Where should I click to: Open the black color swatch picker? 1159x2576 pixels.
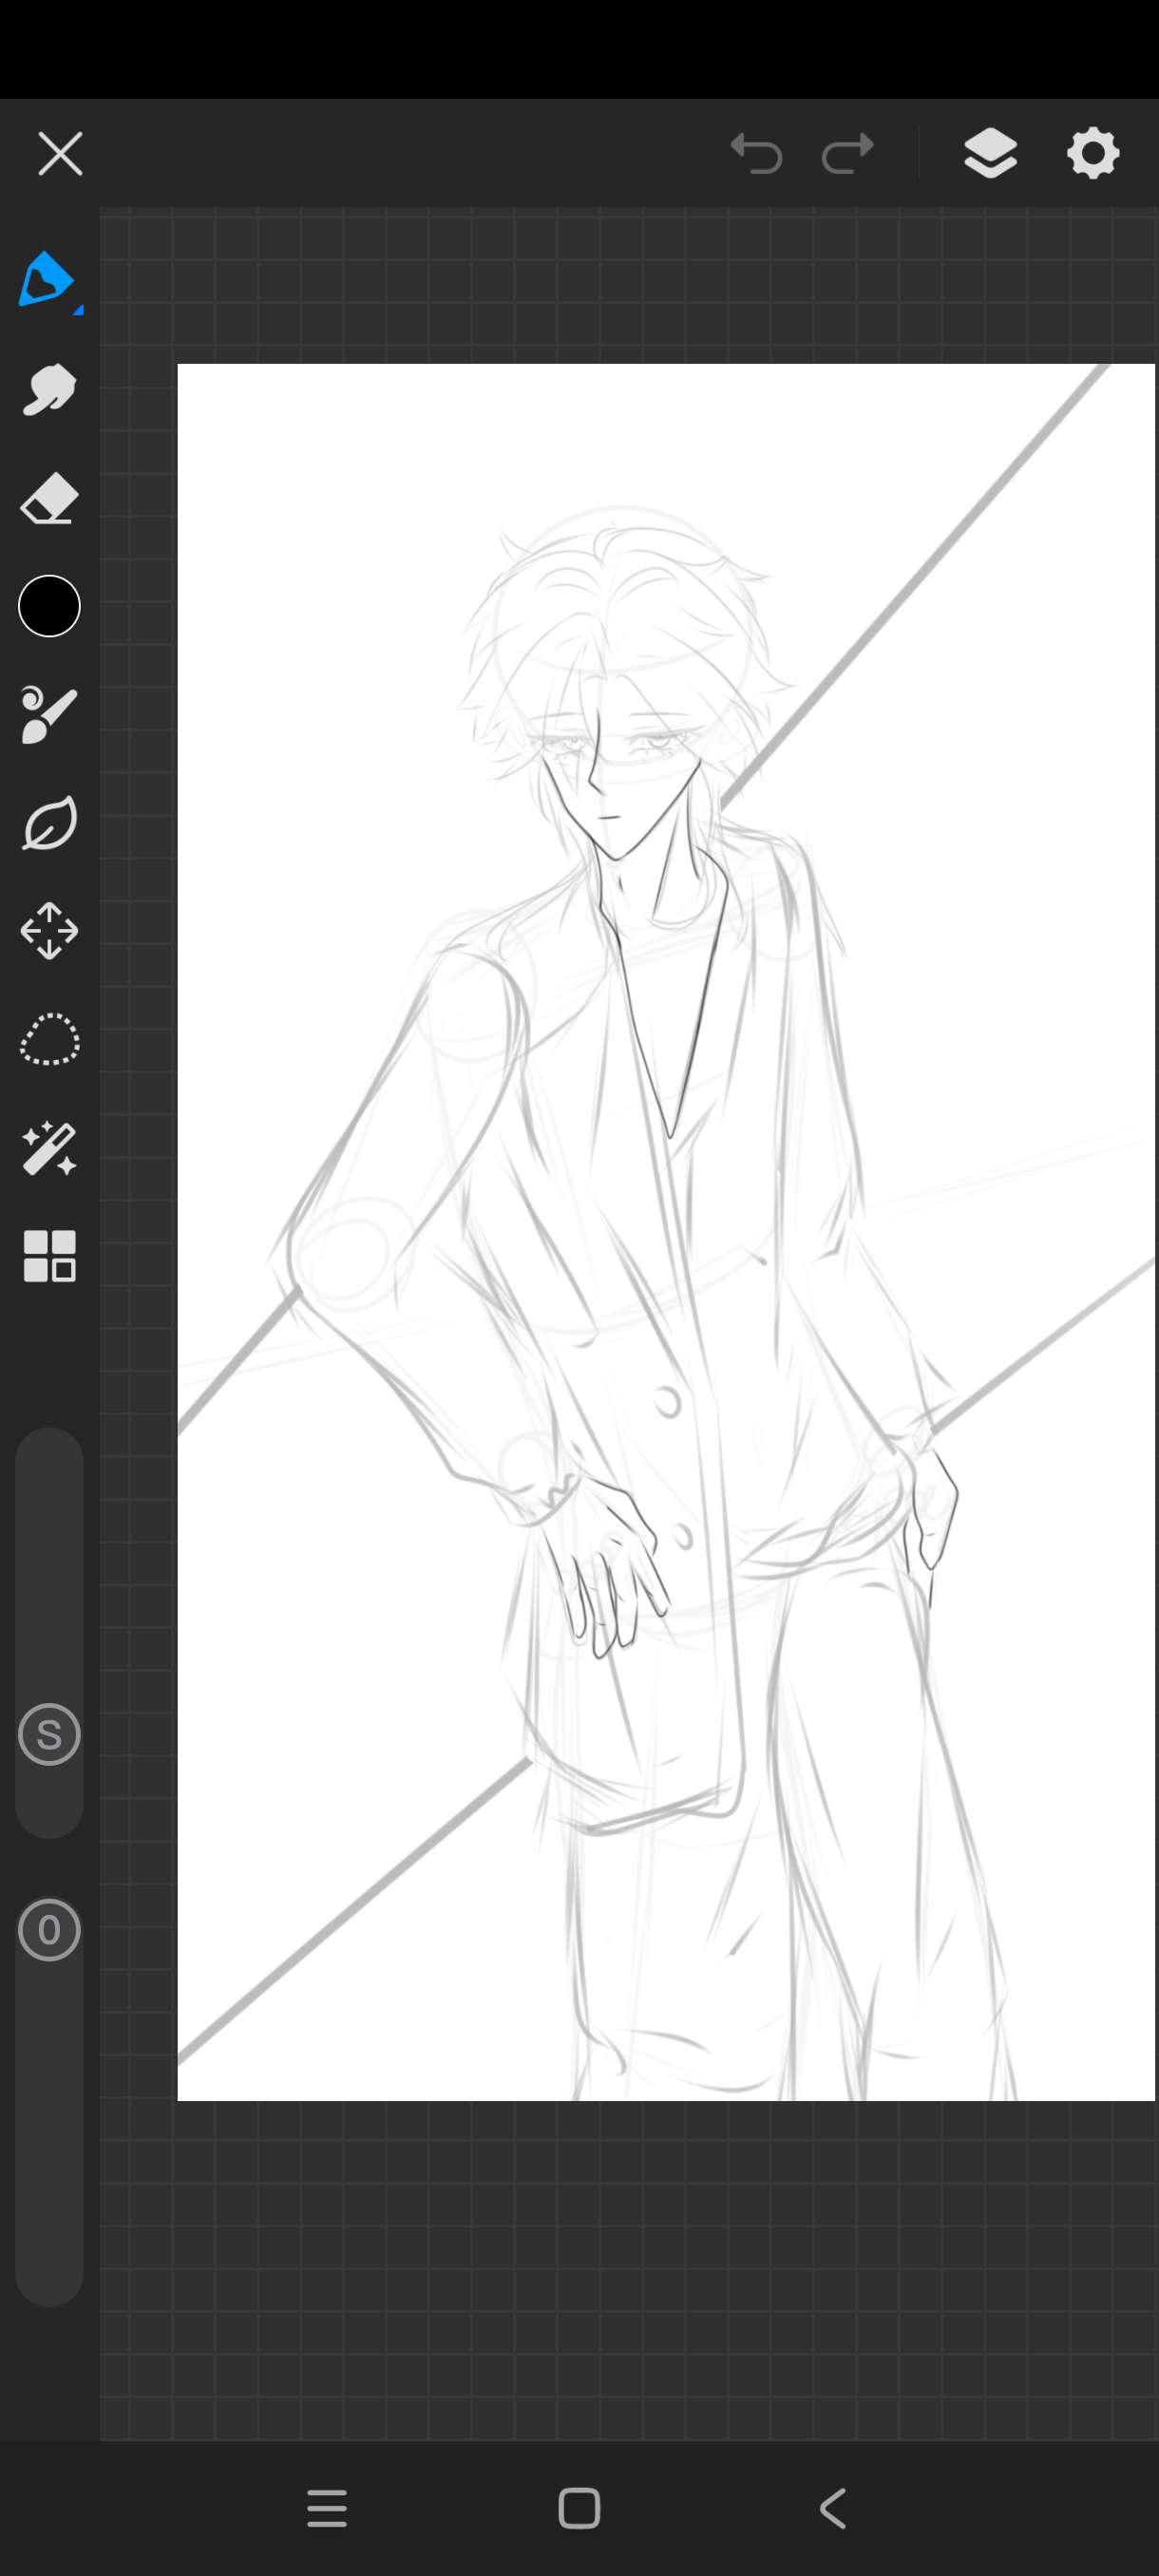[49, 606]
